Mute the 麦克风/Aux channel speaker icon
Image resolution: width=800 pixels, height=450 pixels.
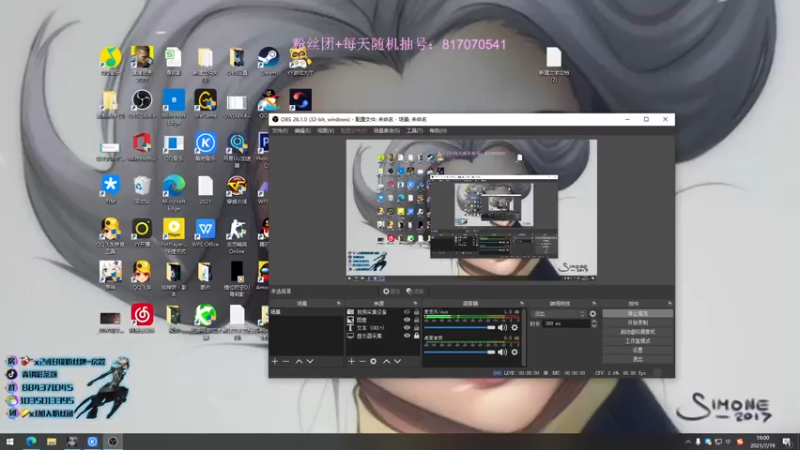pyautogui.click(x=502, y=328)
